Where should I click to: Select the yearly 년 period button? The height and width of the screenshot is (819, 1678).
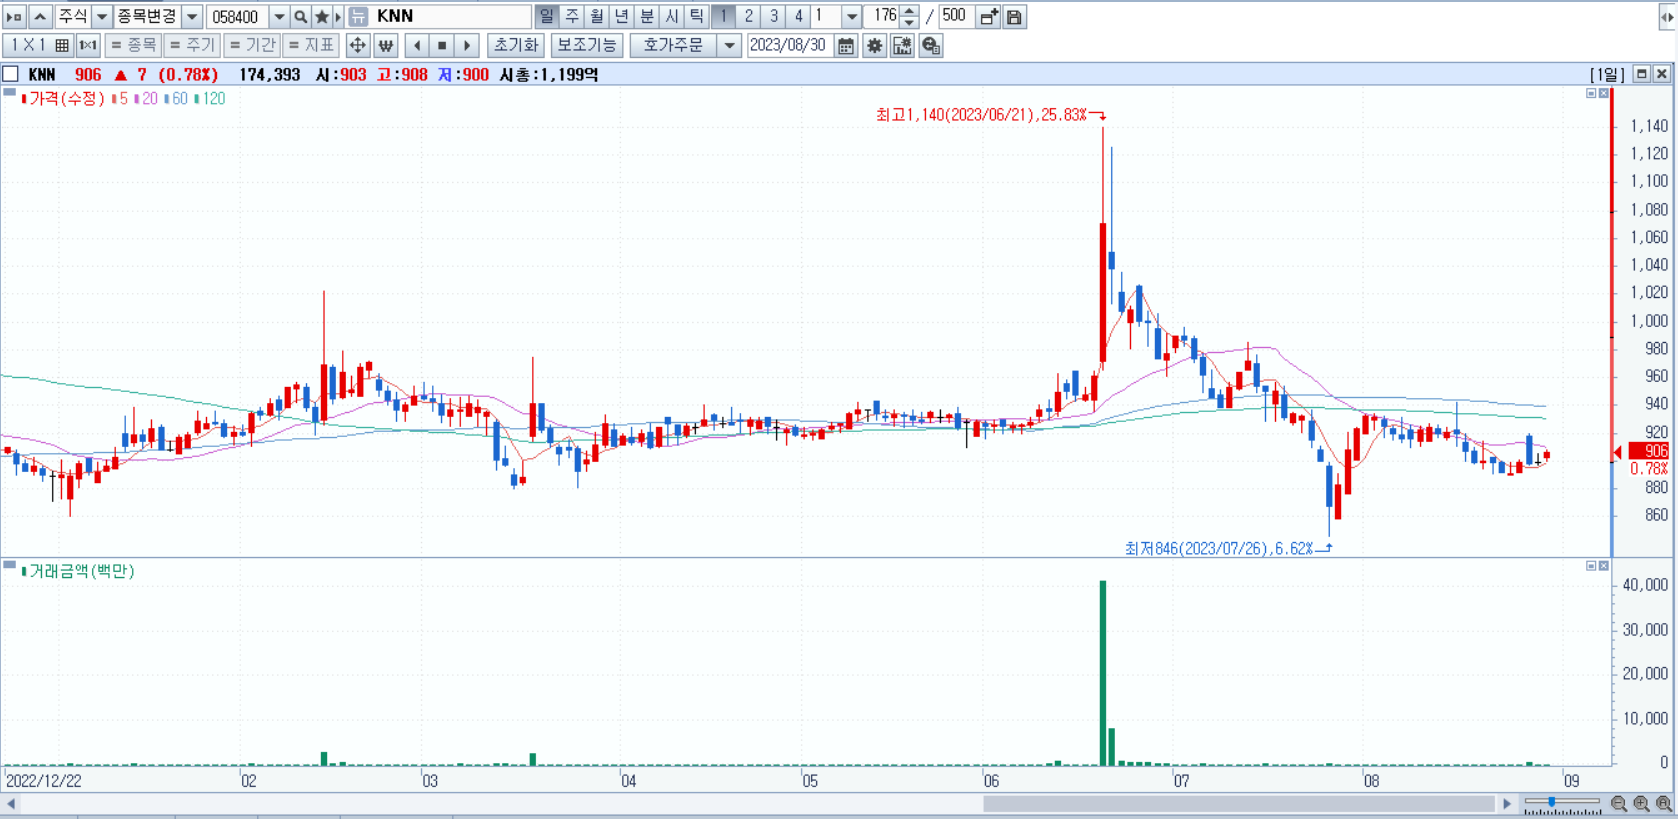622,17
